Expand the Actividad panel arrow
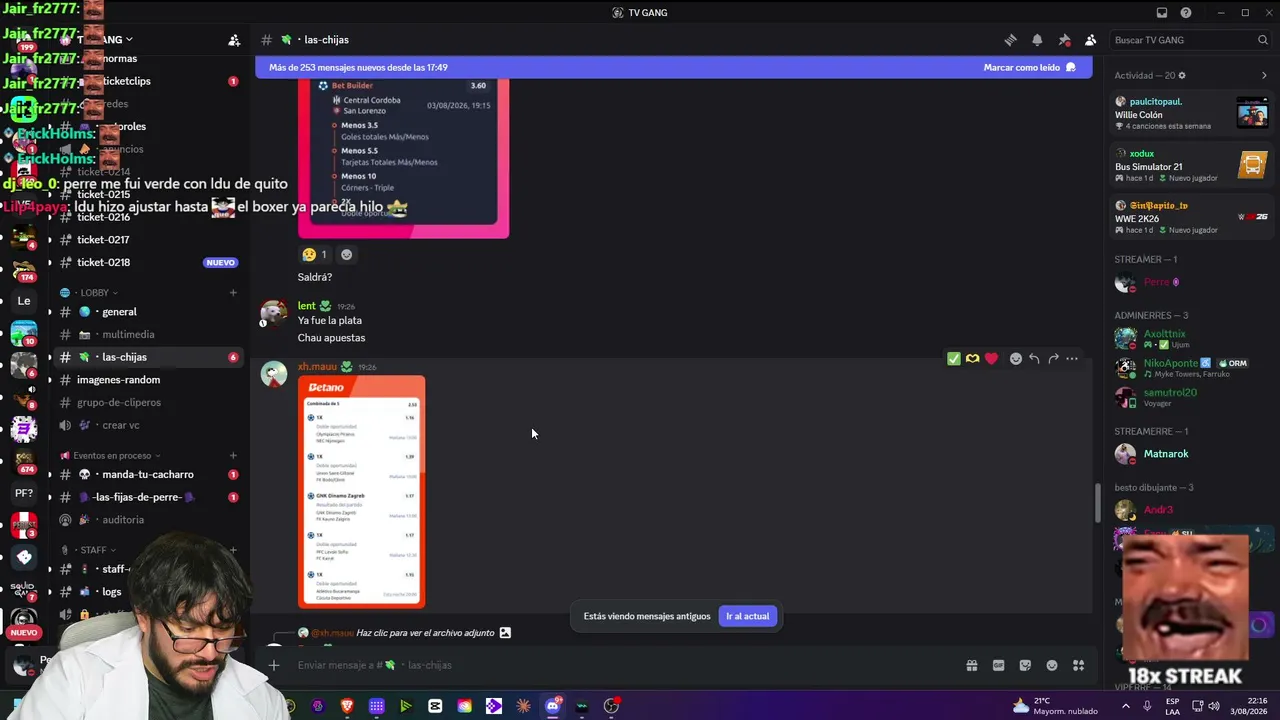Screen dimensions: 1280x720 tap(1264, 76)
